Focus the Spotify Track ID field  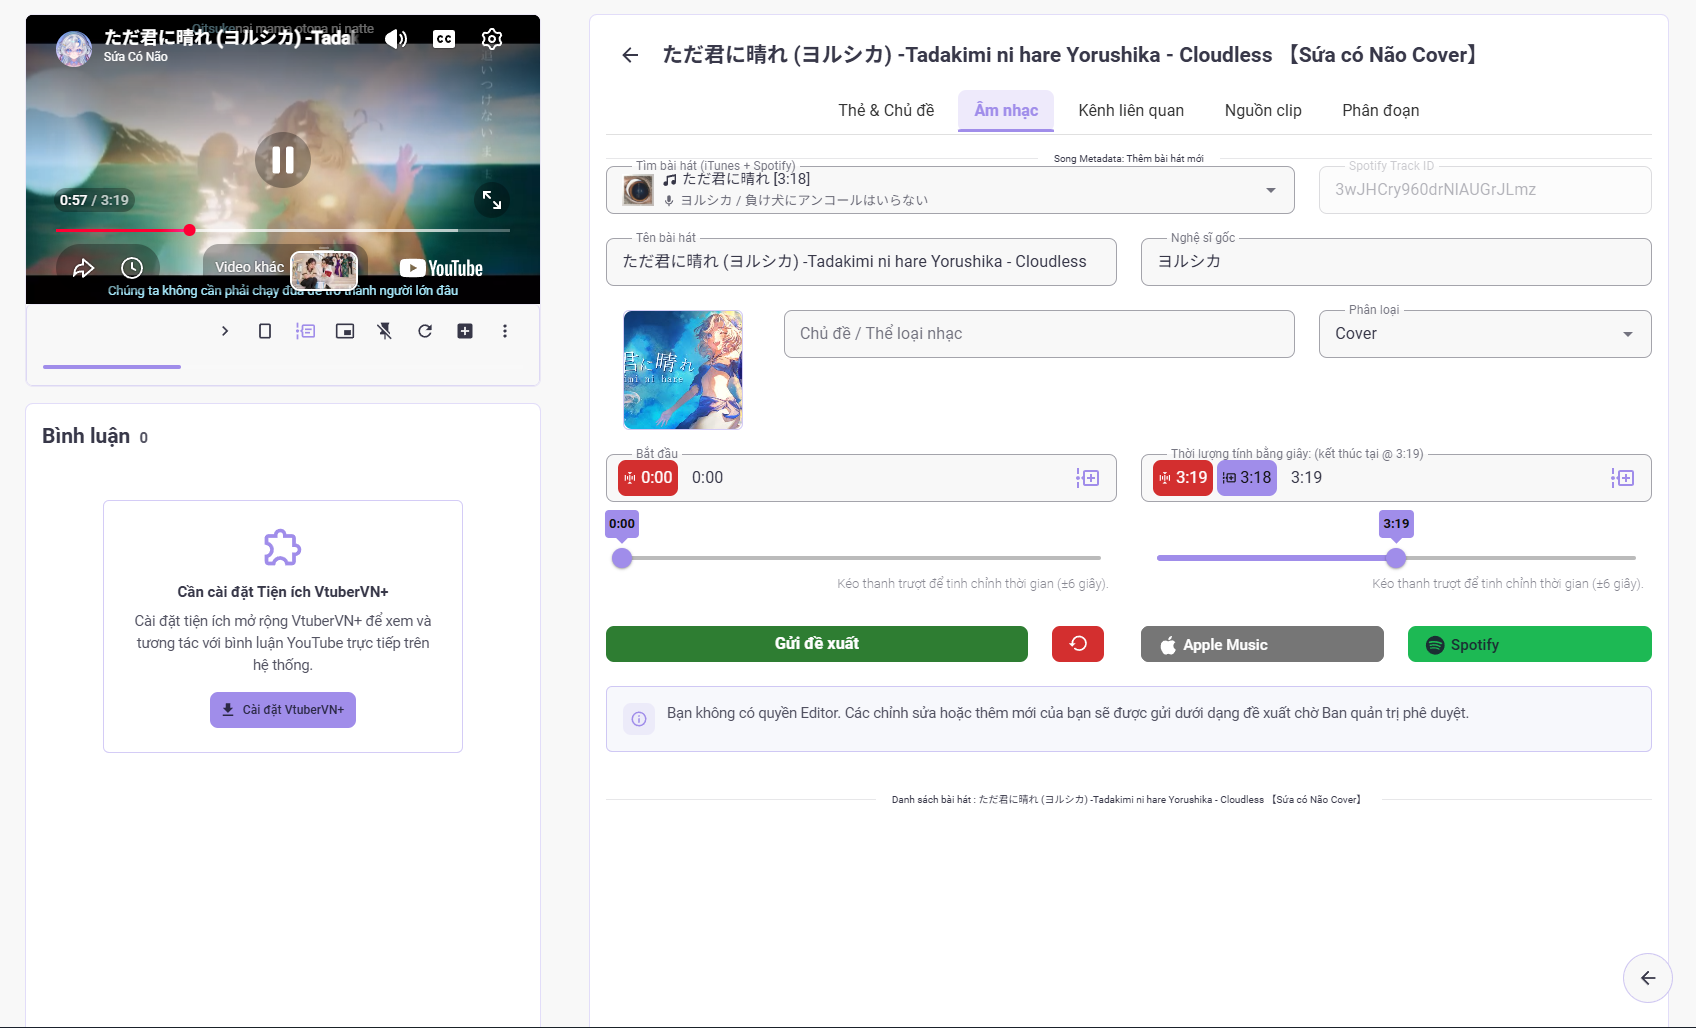point(1485,190)
